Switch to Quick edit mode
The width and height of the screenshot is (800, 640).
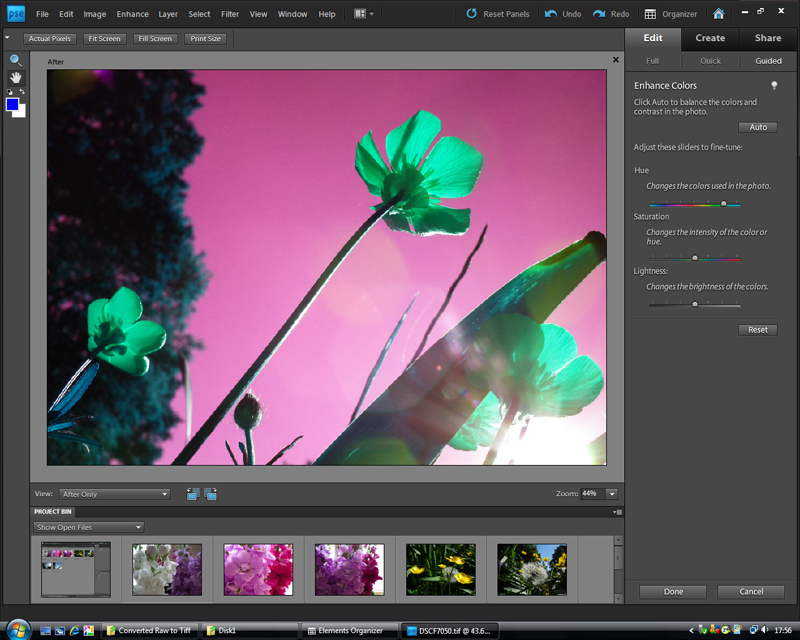coord(710,61)
